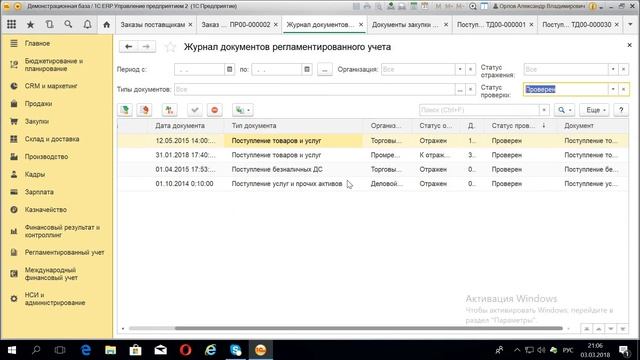
Task: Click the back arrow button
Action: tap(129, 47)
